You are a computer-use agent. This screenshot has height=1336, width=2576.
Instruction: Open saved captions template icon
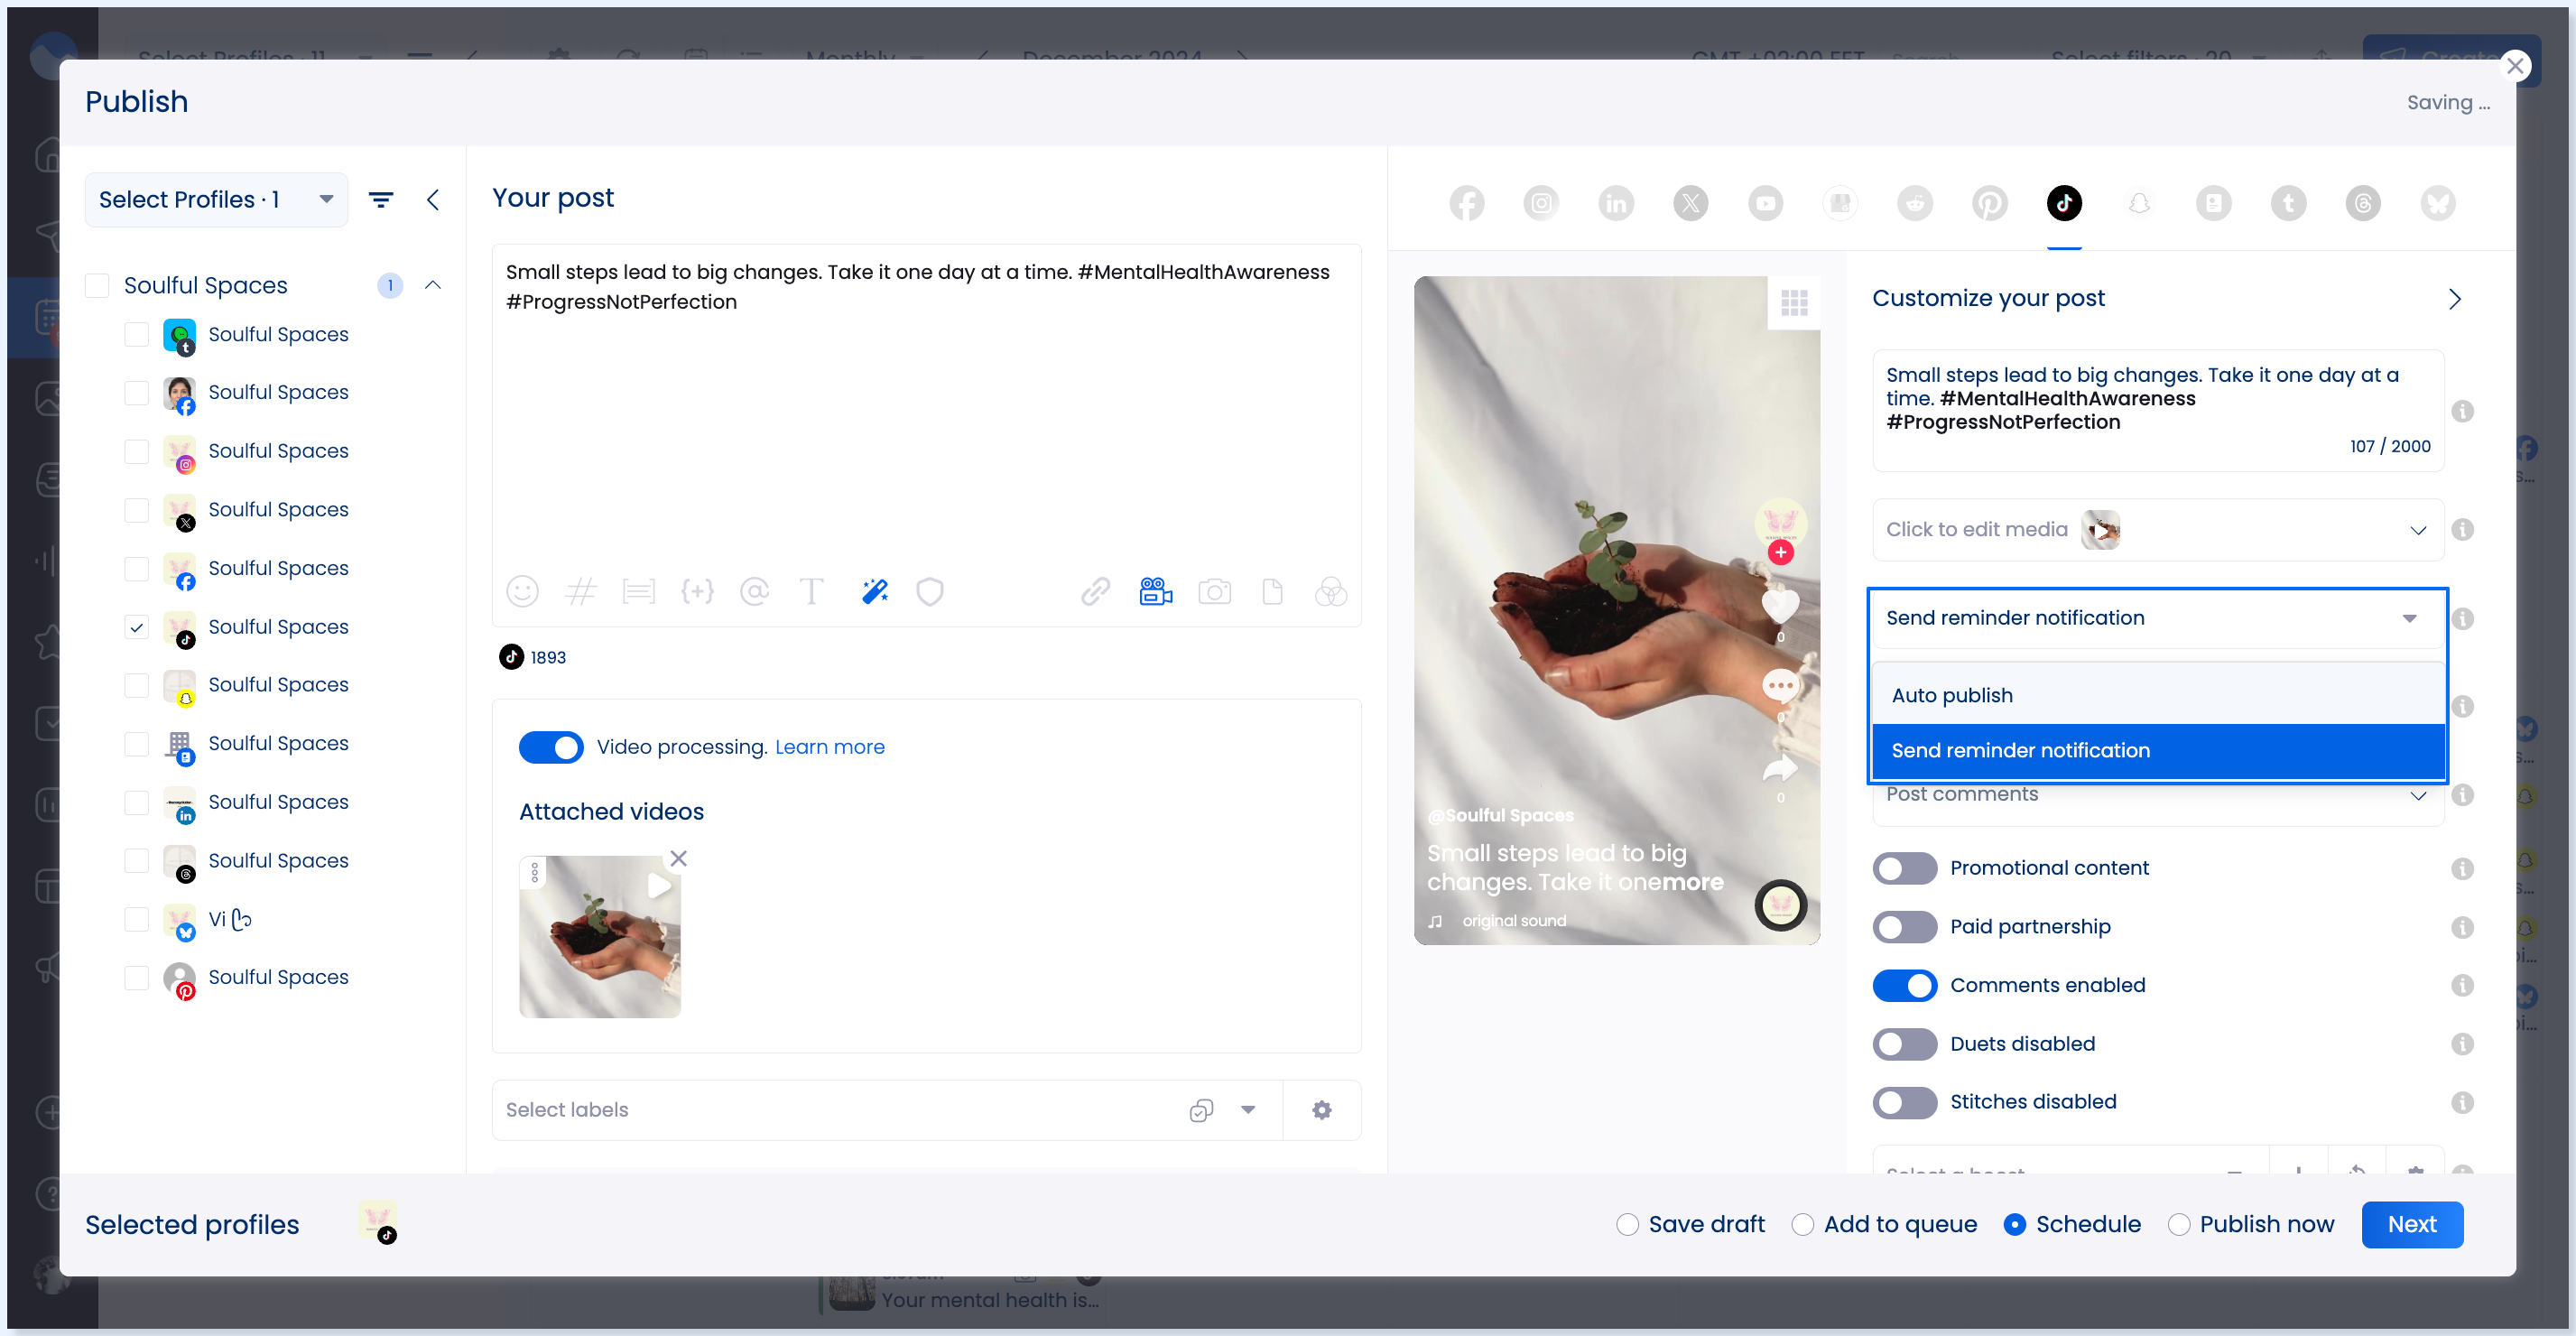tap(638, 592)
